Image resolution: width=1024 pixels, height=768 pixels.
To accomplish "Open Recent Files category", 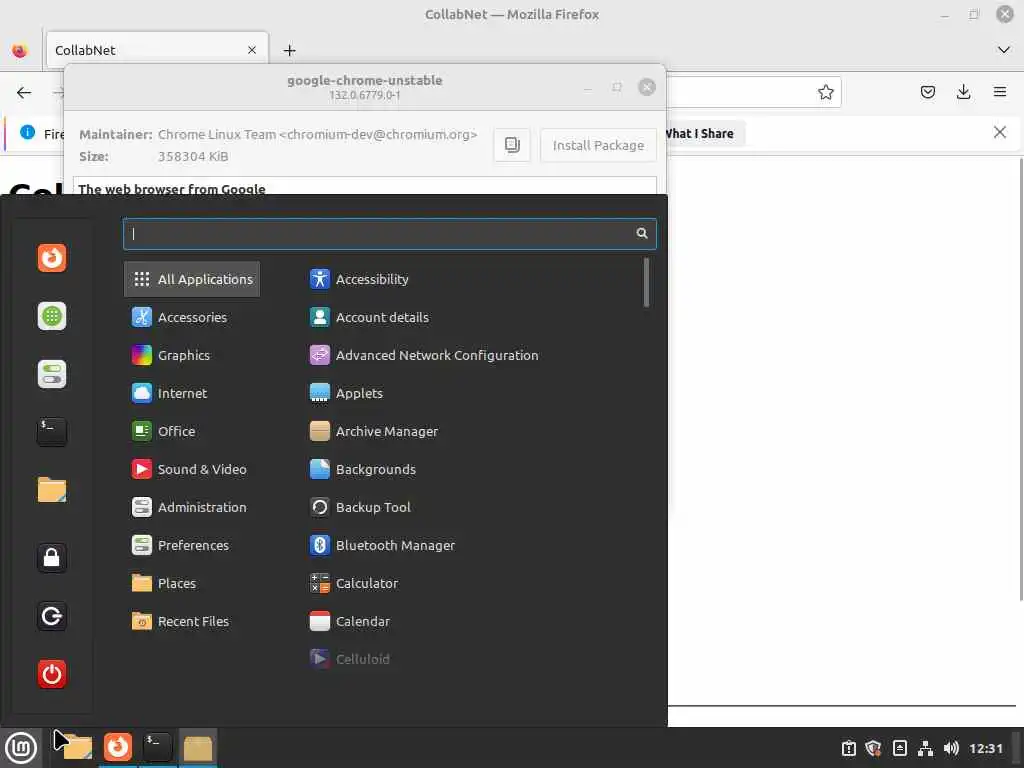I will point(192,621).
